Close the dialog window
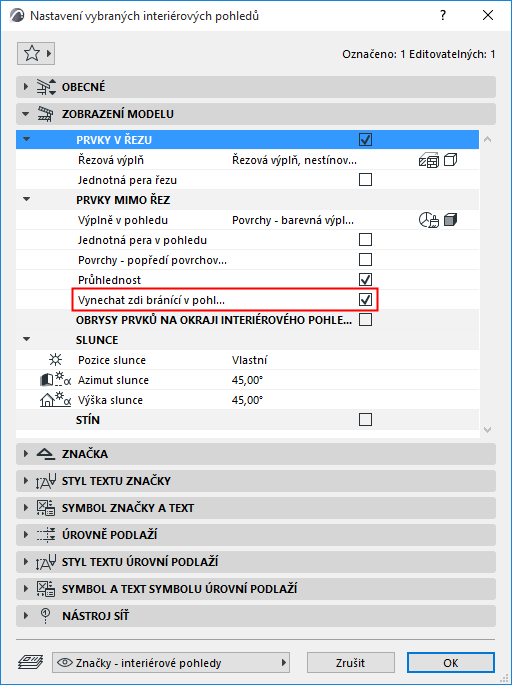 click(x=488, y=15)
